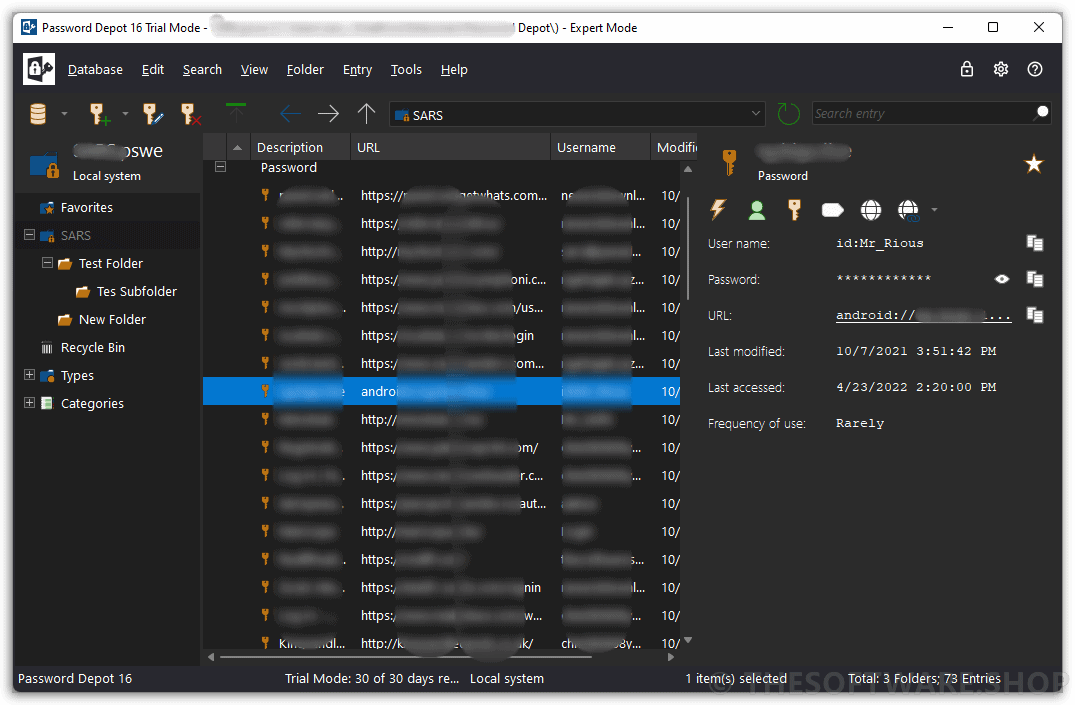Copy the URL to clipboard
This screenshot has height=705, width=1075.
point(1035,315)
